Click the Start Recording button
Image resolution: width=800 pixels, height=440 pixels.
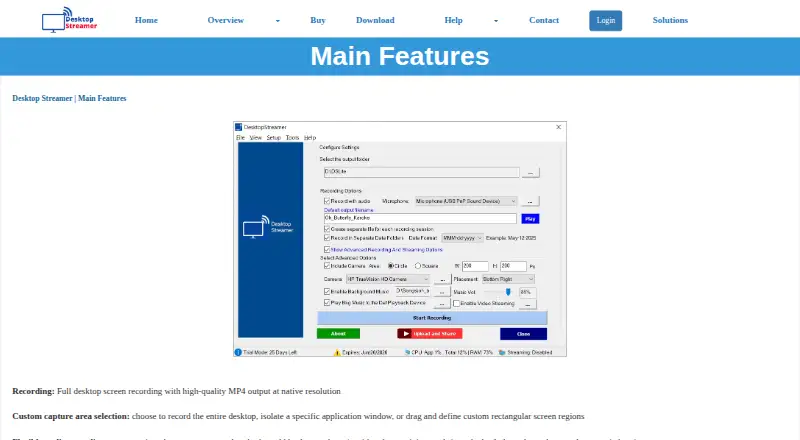[x=432, y=318]
